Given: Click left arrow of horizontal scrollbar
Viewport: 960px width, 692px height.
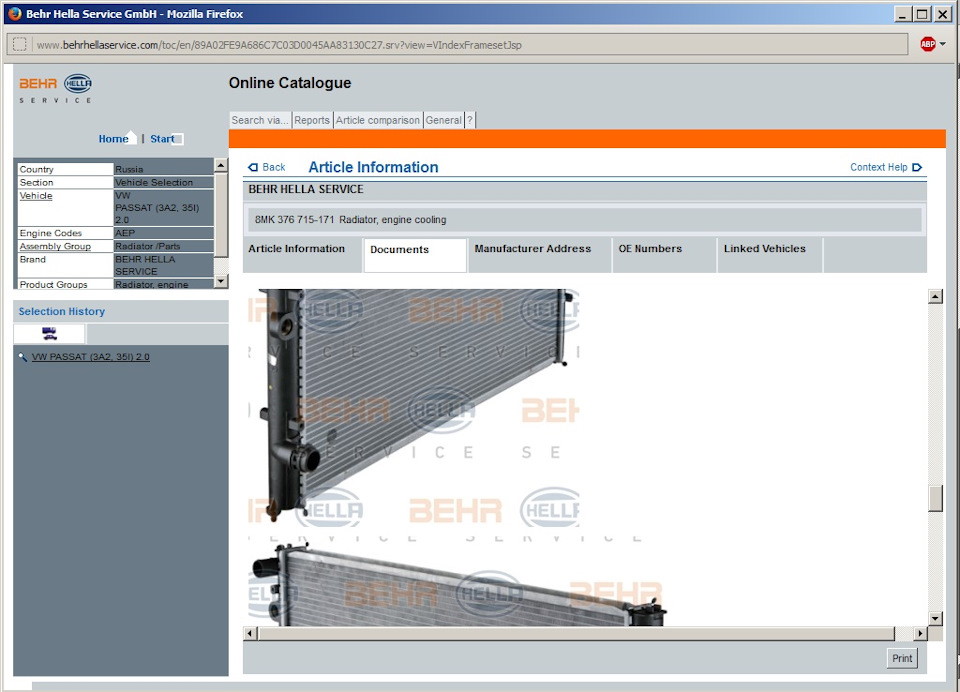Looking at the screenshot, I should (250, 633).
